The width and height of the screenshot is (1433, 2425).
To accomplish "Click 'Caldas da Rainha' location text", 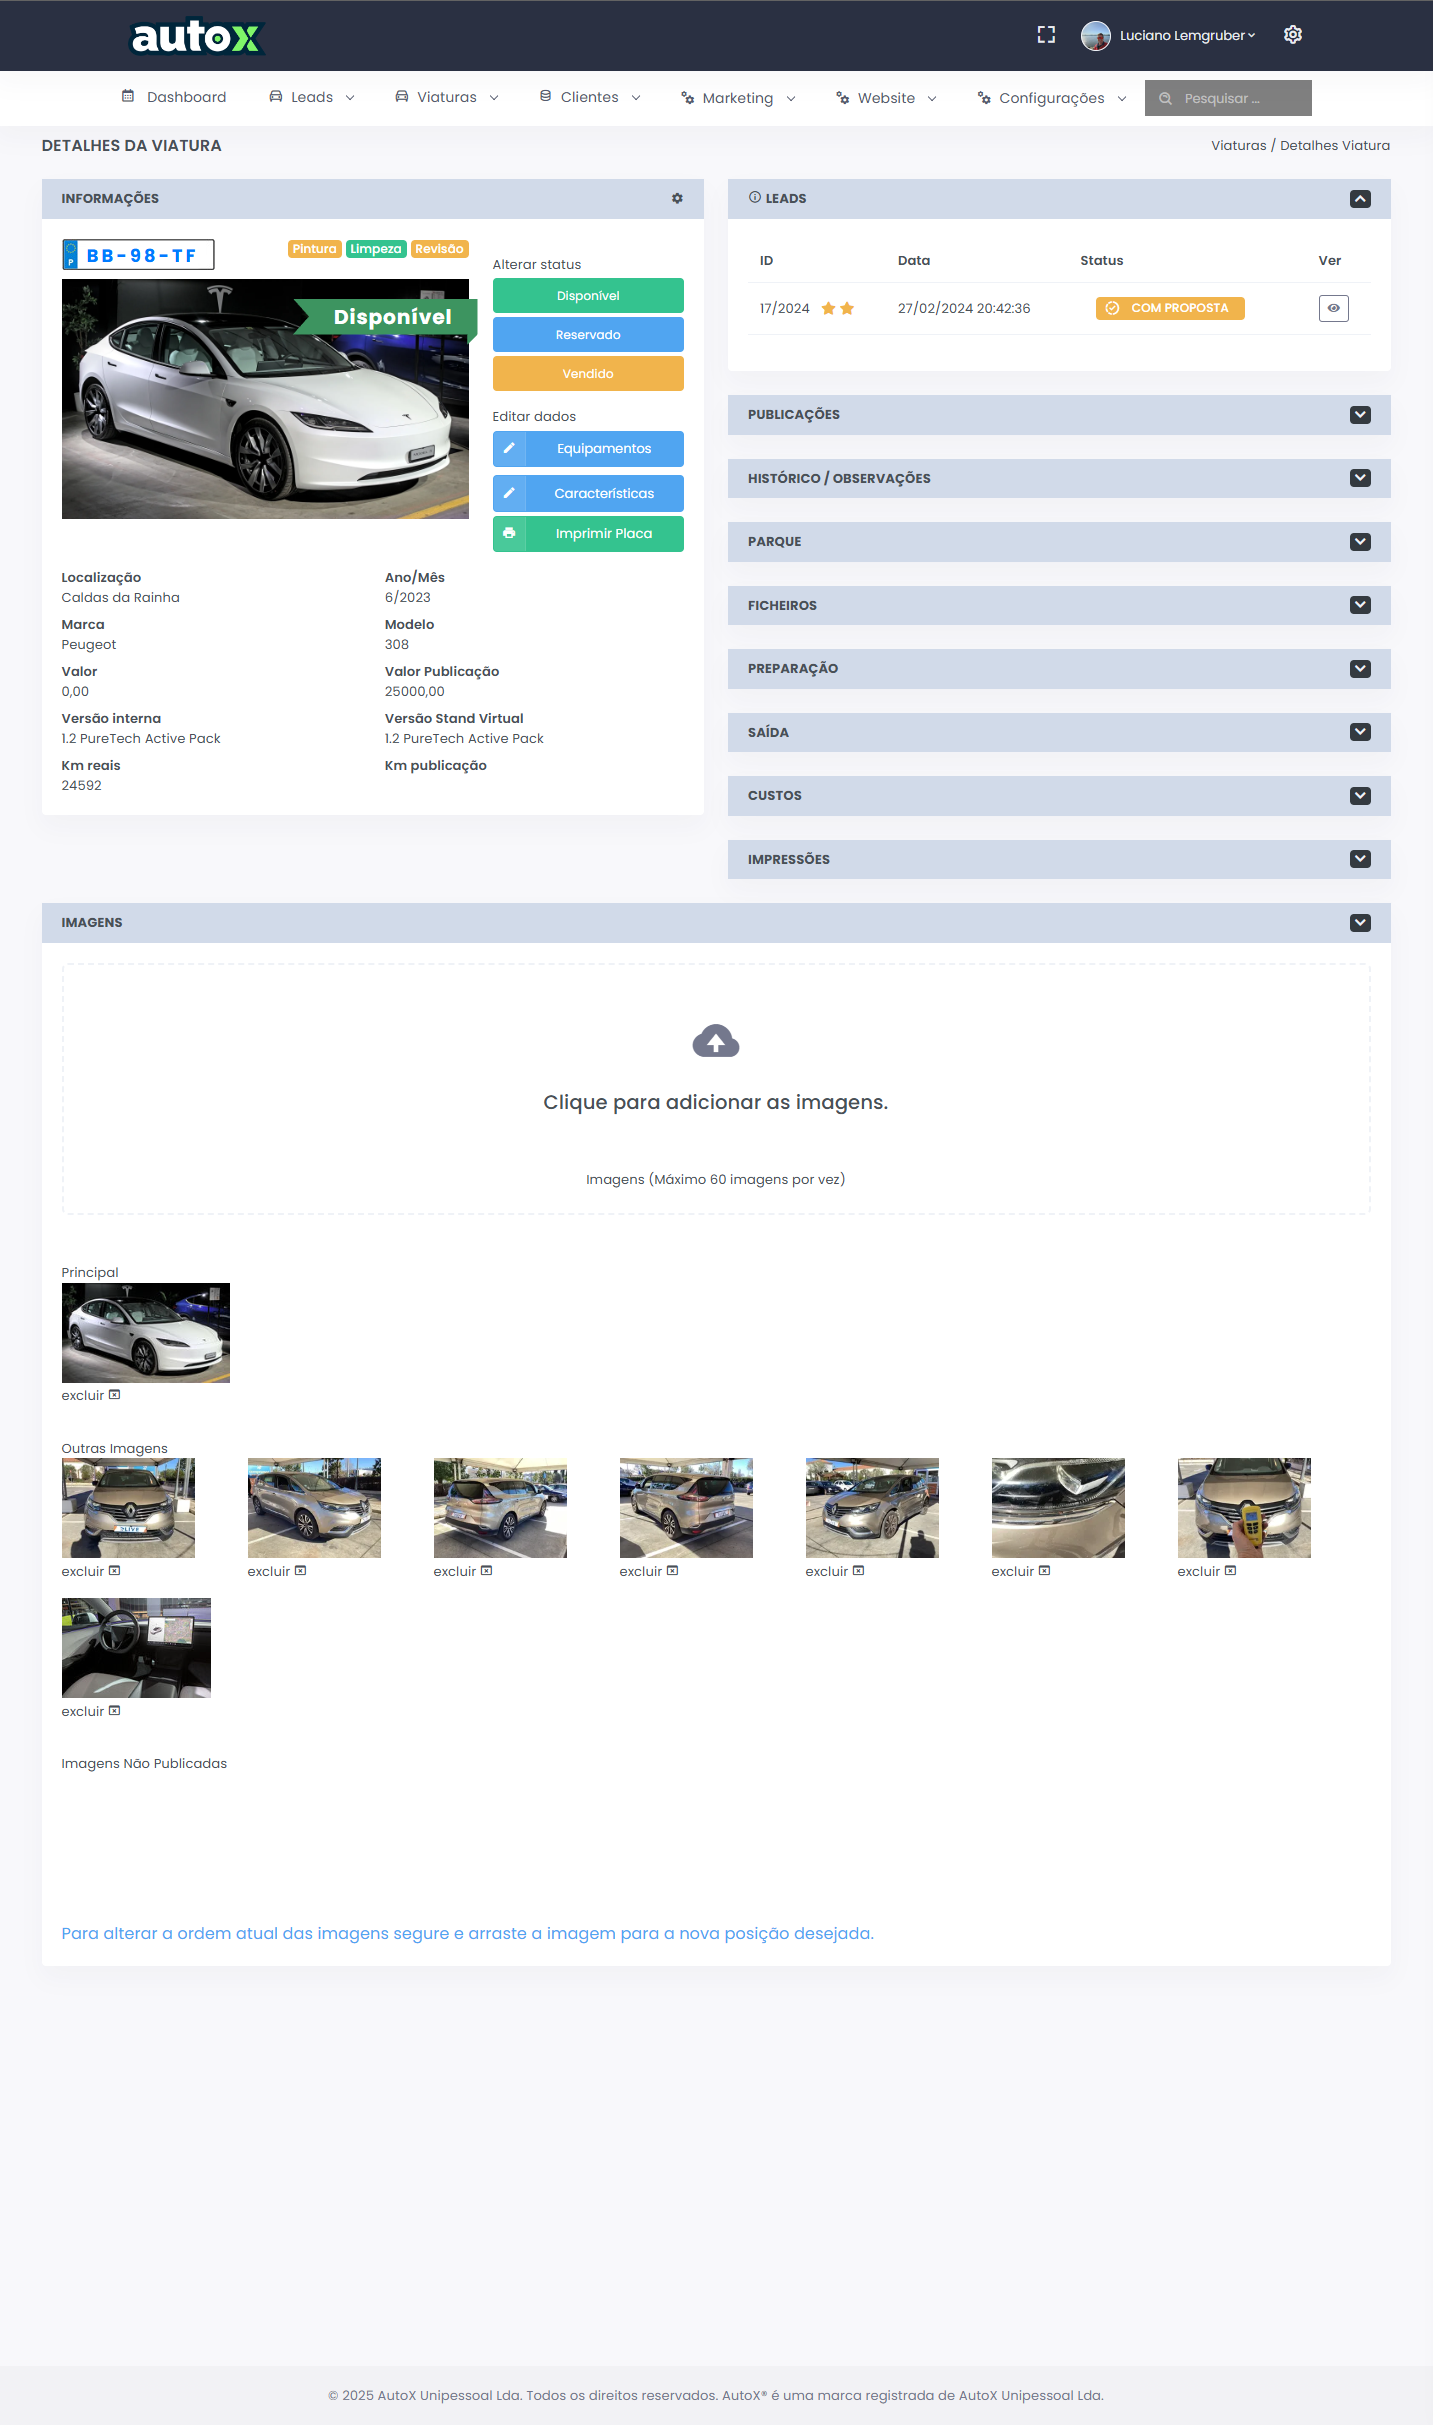I will [x=121, y=598].
